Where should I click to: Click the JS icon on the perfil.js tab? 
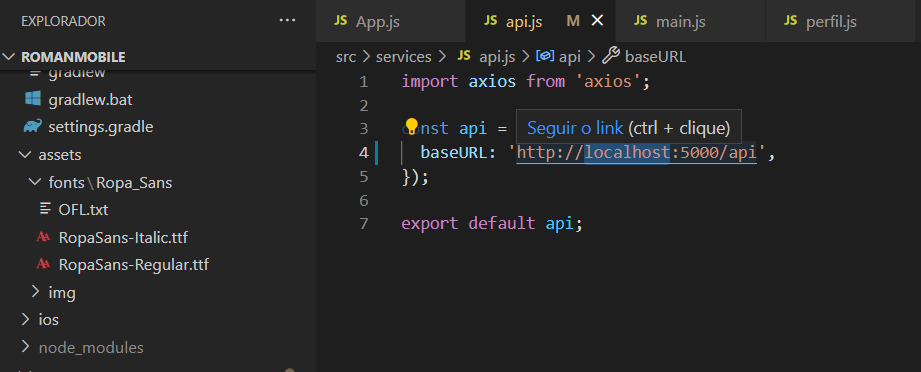click(791, 21)
